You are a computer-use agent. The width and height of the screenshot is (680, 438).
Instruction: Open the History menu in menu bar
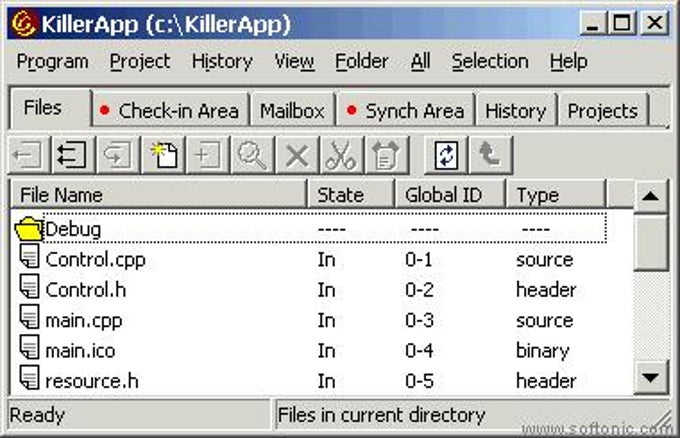pyautogui.click(x=222, y=62)
